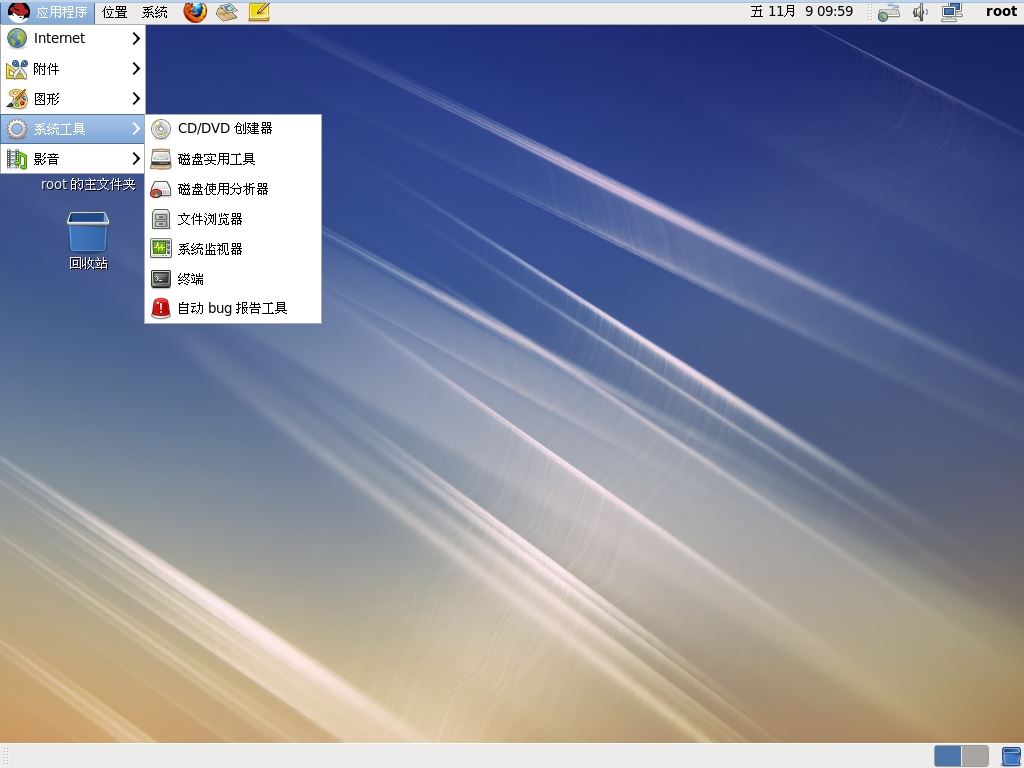Launch Firefox from the top panel
Viewport: 1024px width, 768px height.
(195, 12)
